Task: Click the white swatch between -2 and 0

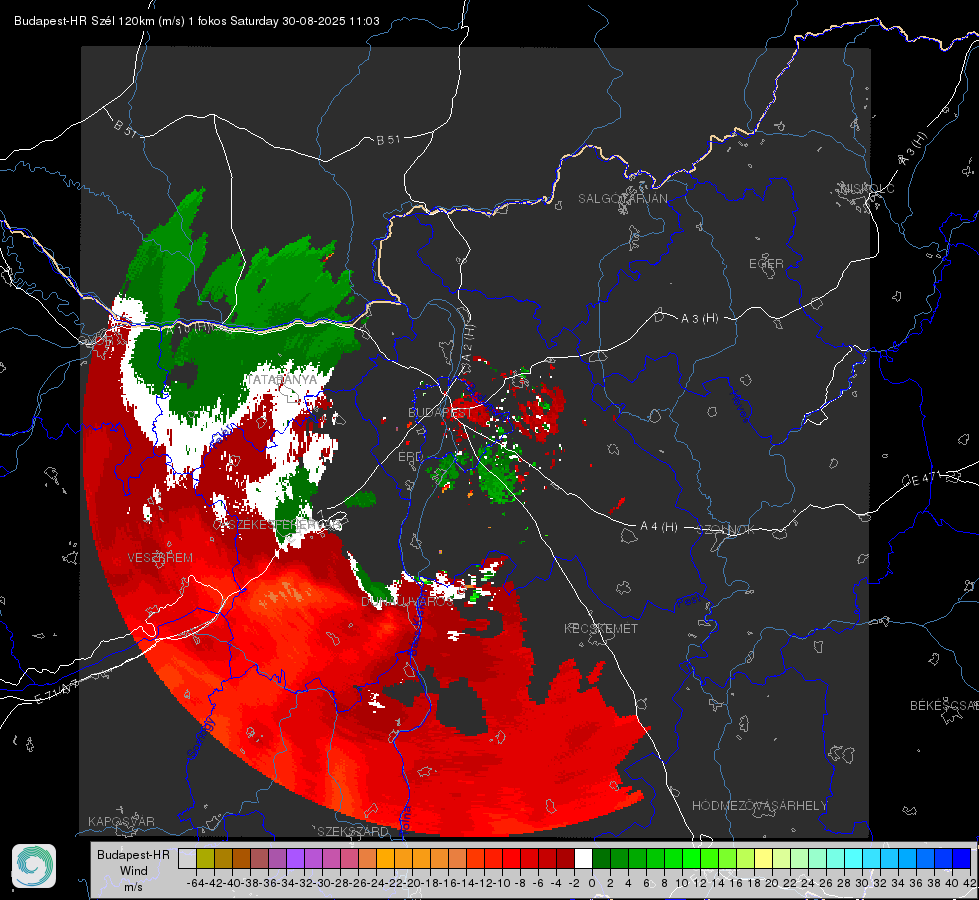Action: click(583, 858)
